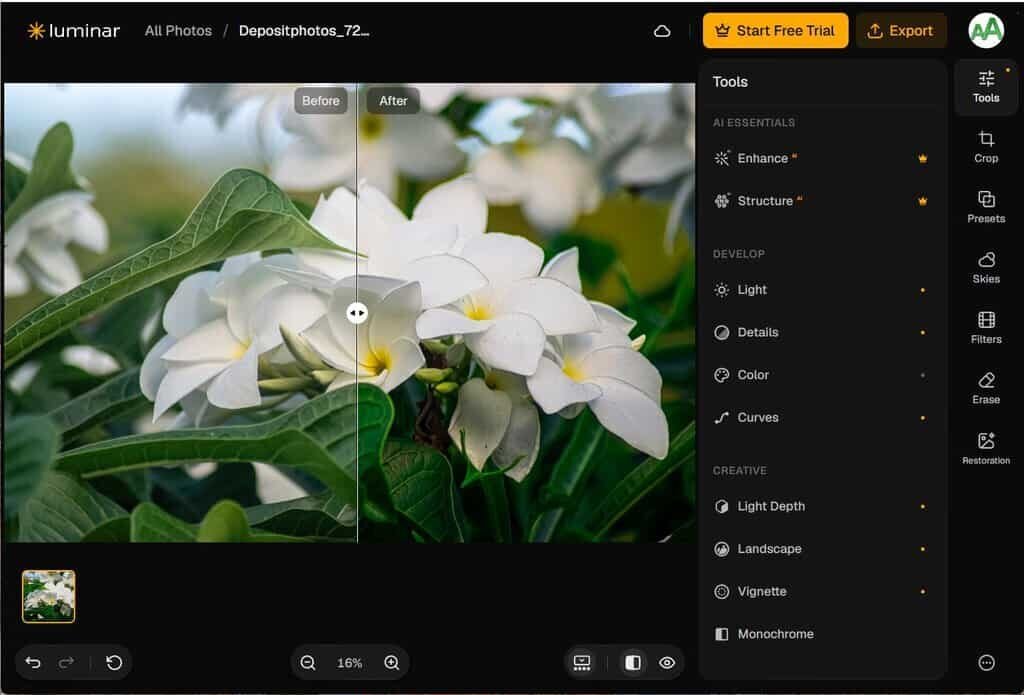Open the Skies panel
Image resolution: width=1024 pixels, height=695 pixels.
tap(985, 268)
